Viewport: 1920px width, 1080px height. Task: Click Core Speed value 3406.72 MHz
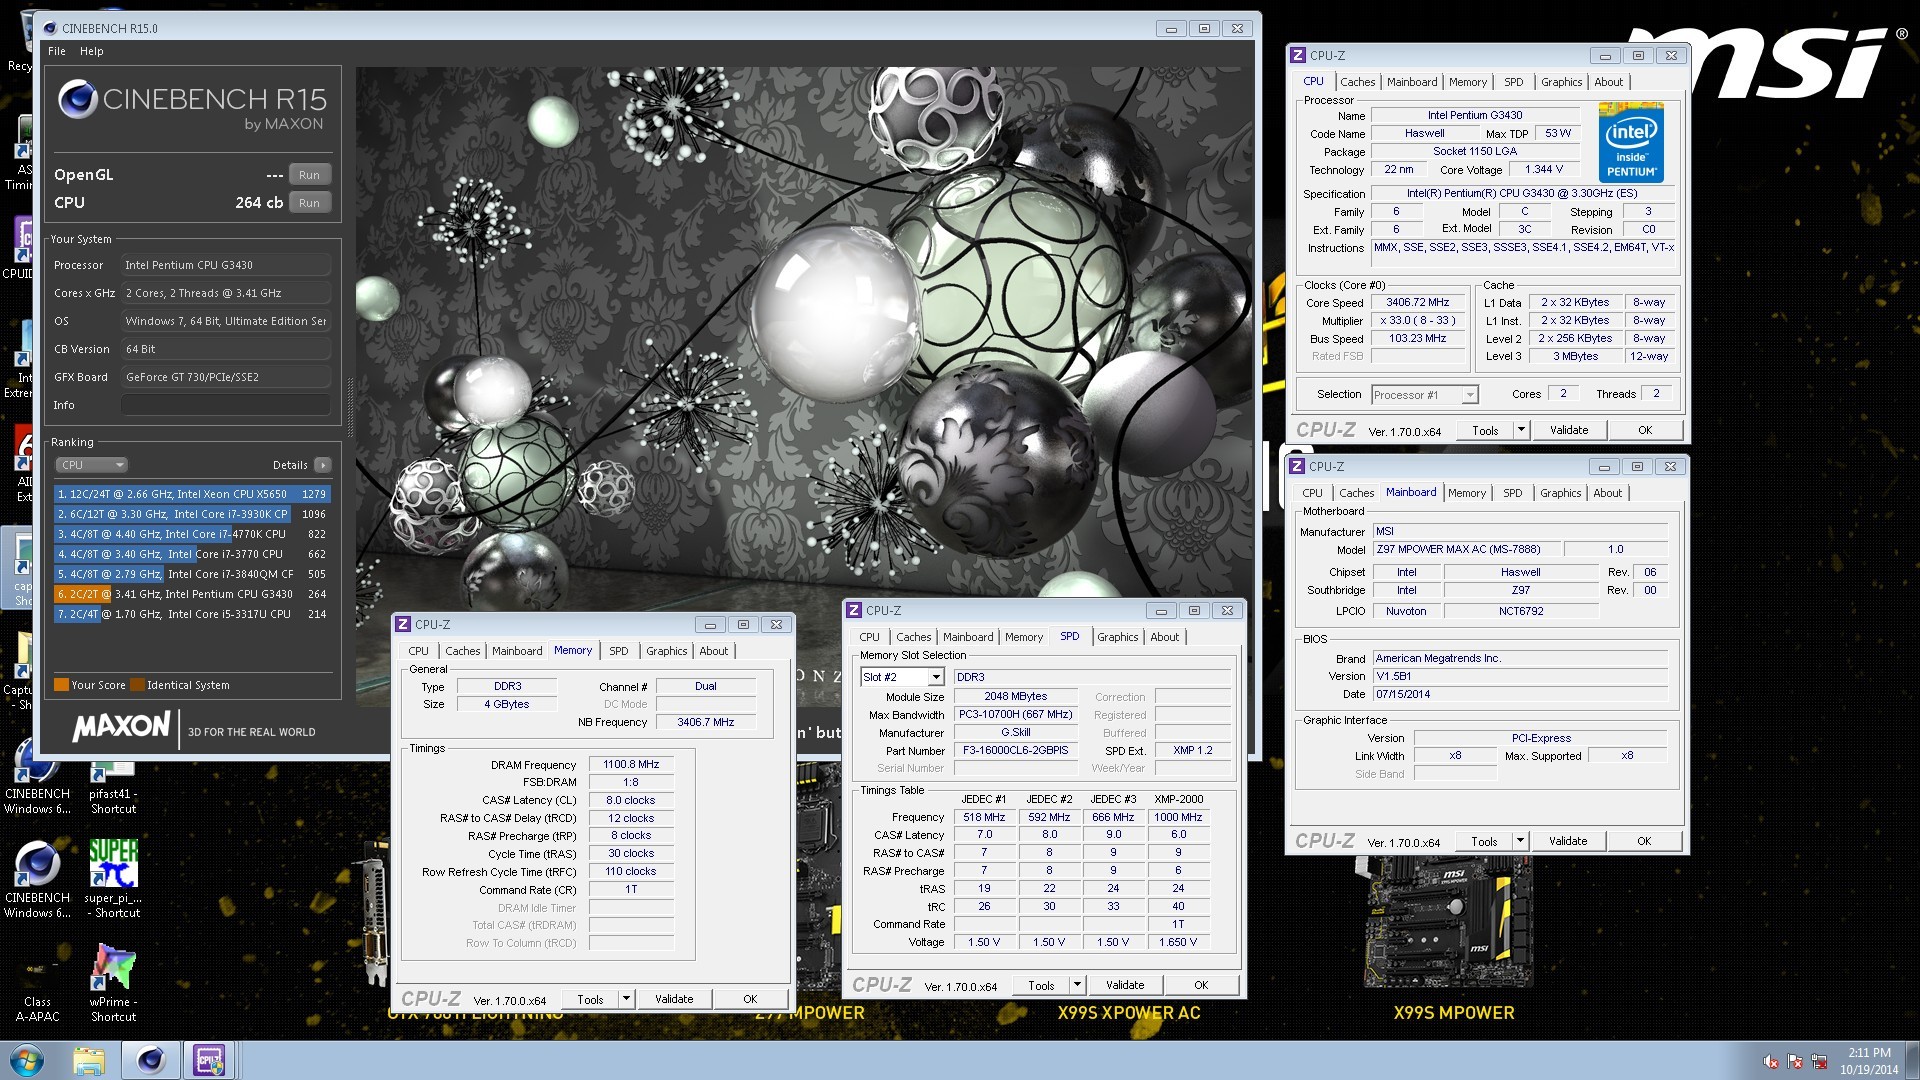(1418, 302)
